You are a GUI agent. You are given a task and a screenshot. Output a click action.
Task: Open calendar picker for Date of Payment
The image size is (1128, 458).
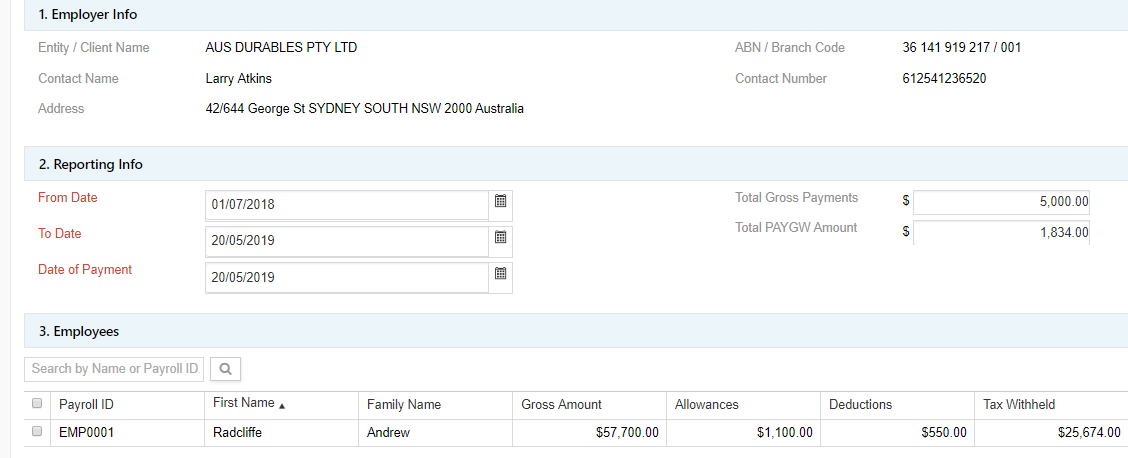pyautogui.click(x=501, y=274)
